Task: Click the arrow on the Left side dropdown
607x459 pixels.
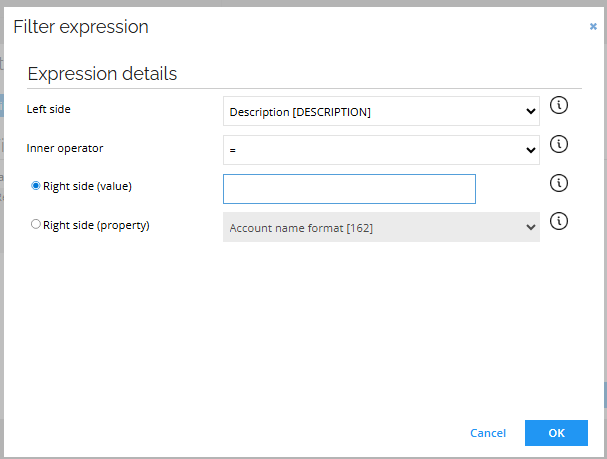Action: tap(530, 112)
